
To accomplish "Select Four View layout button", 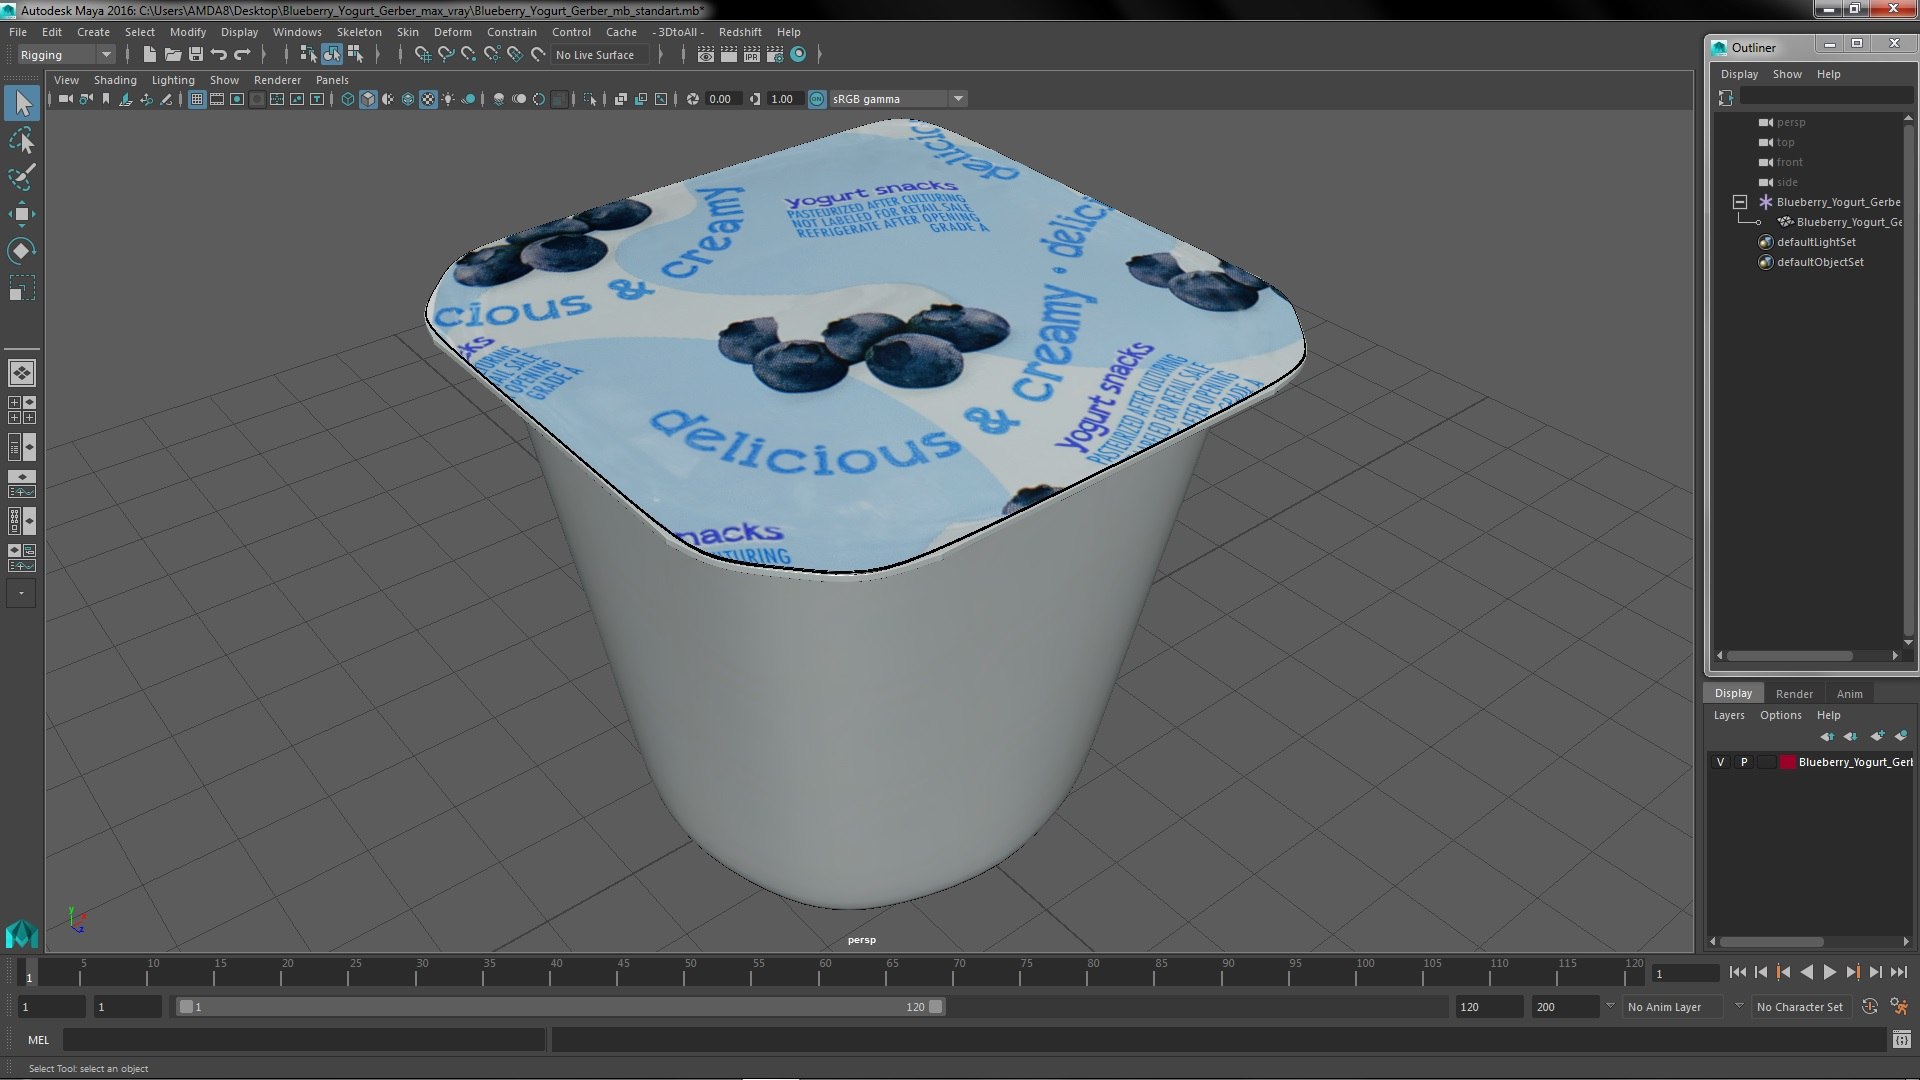I will tap(22, 410).
